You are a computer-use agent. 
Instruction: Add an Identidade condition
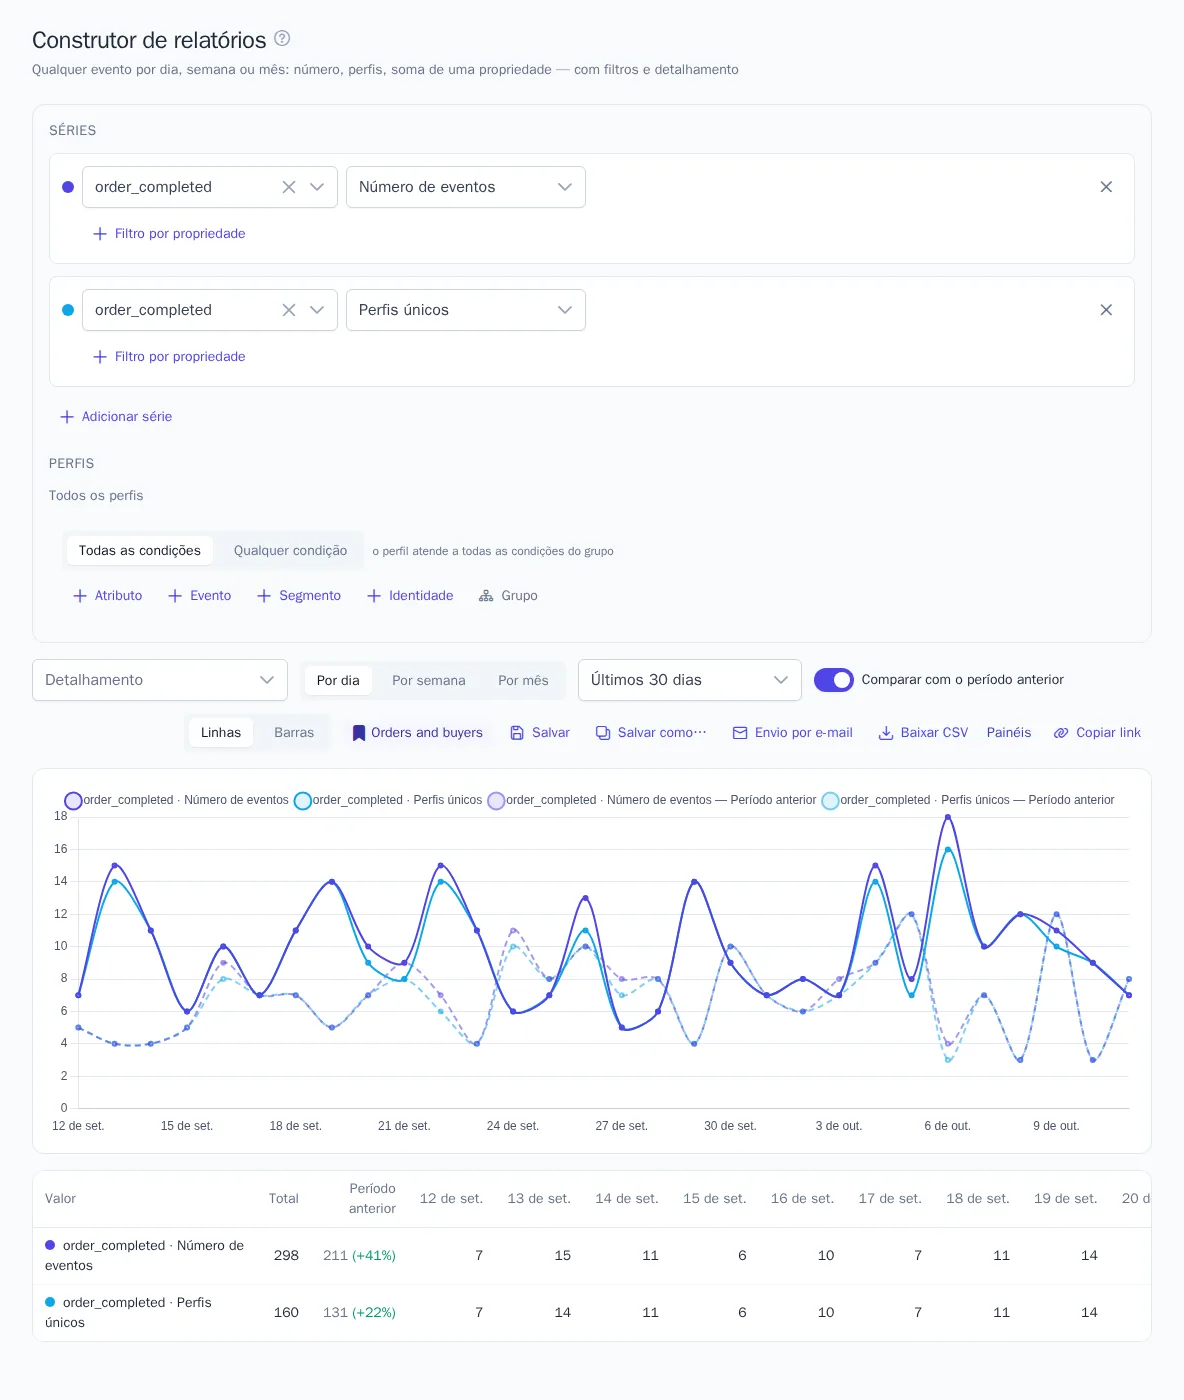click(x=410, y=595)
